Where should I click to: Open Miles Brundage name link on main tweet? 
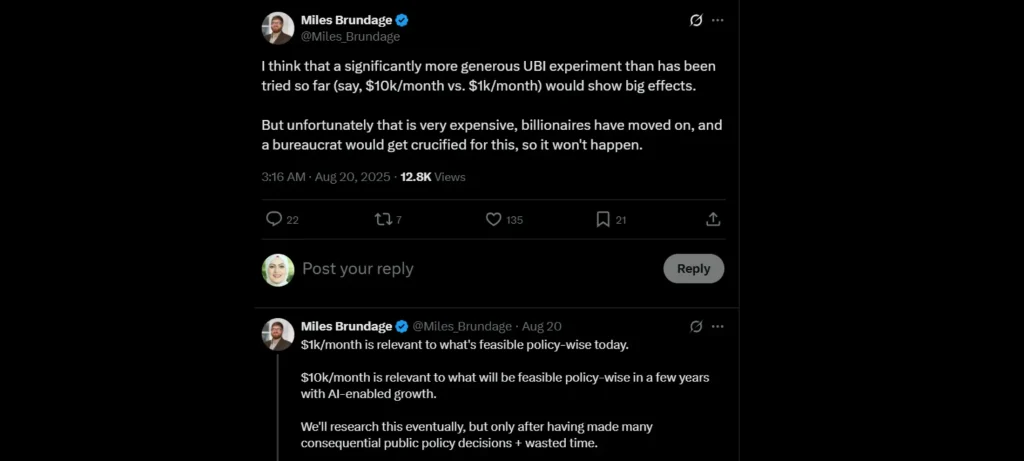click(x=346, y=20)
